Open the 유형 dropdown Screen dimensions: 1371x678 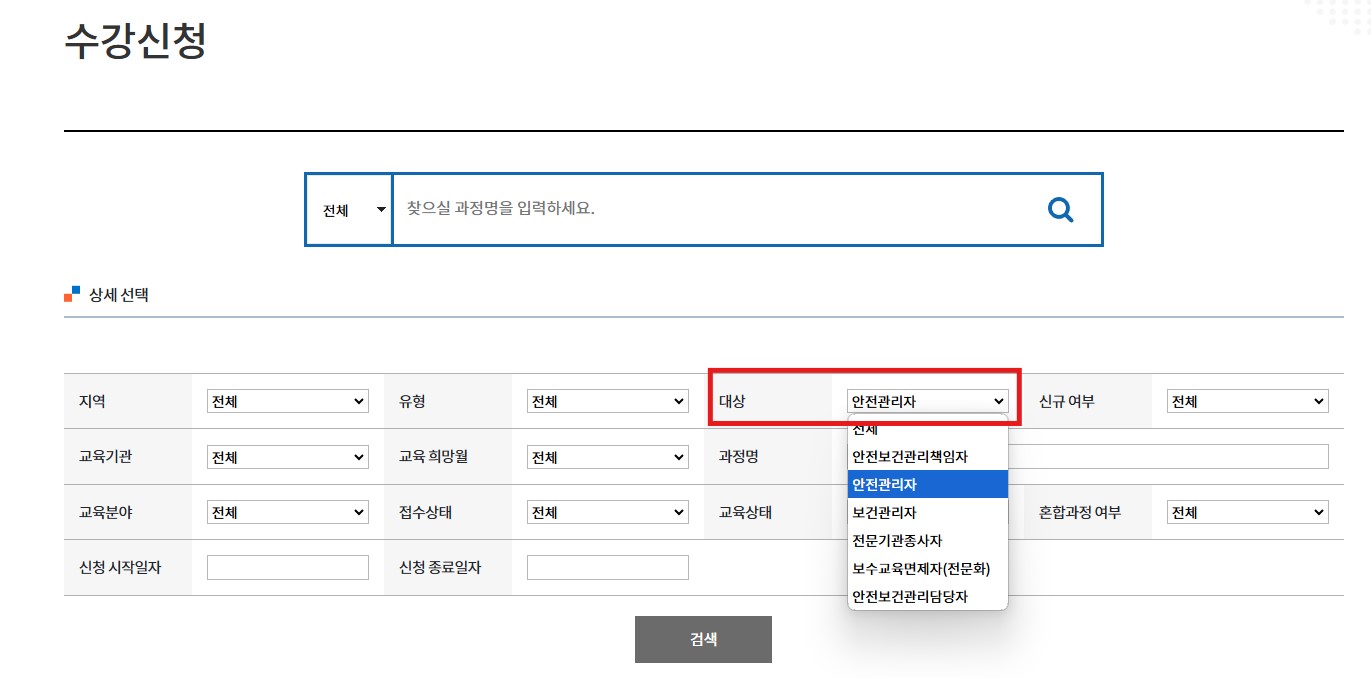coord(607,400)
